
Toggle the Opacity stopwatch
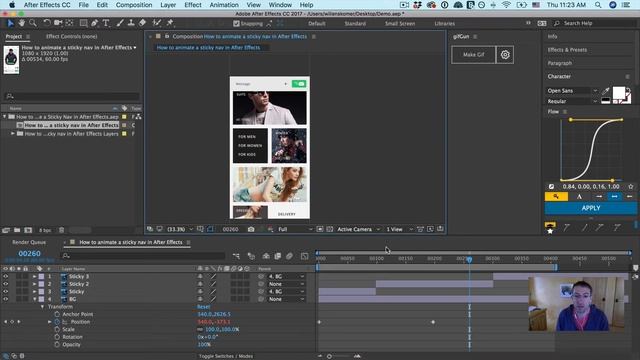tap(57, 344)
